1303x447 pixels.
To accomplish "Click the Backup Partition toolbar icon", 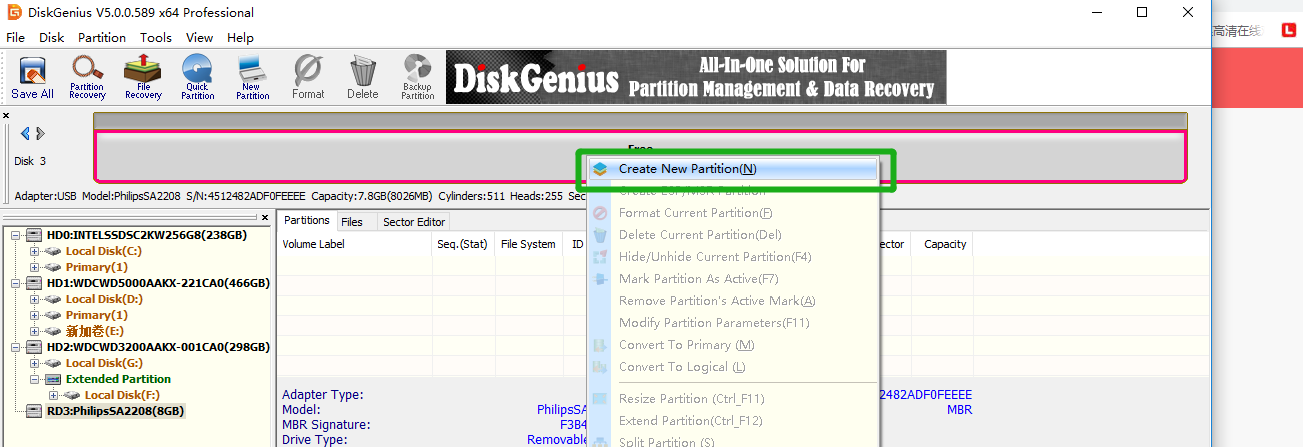I will click(417, 77).
